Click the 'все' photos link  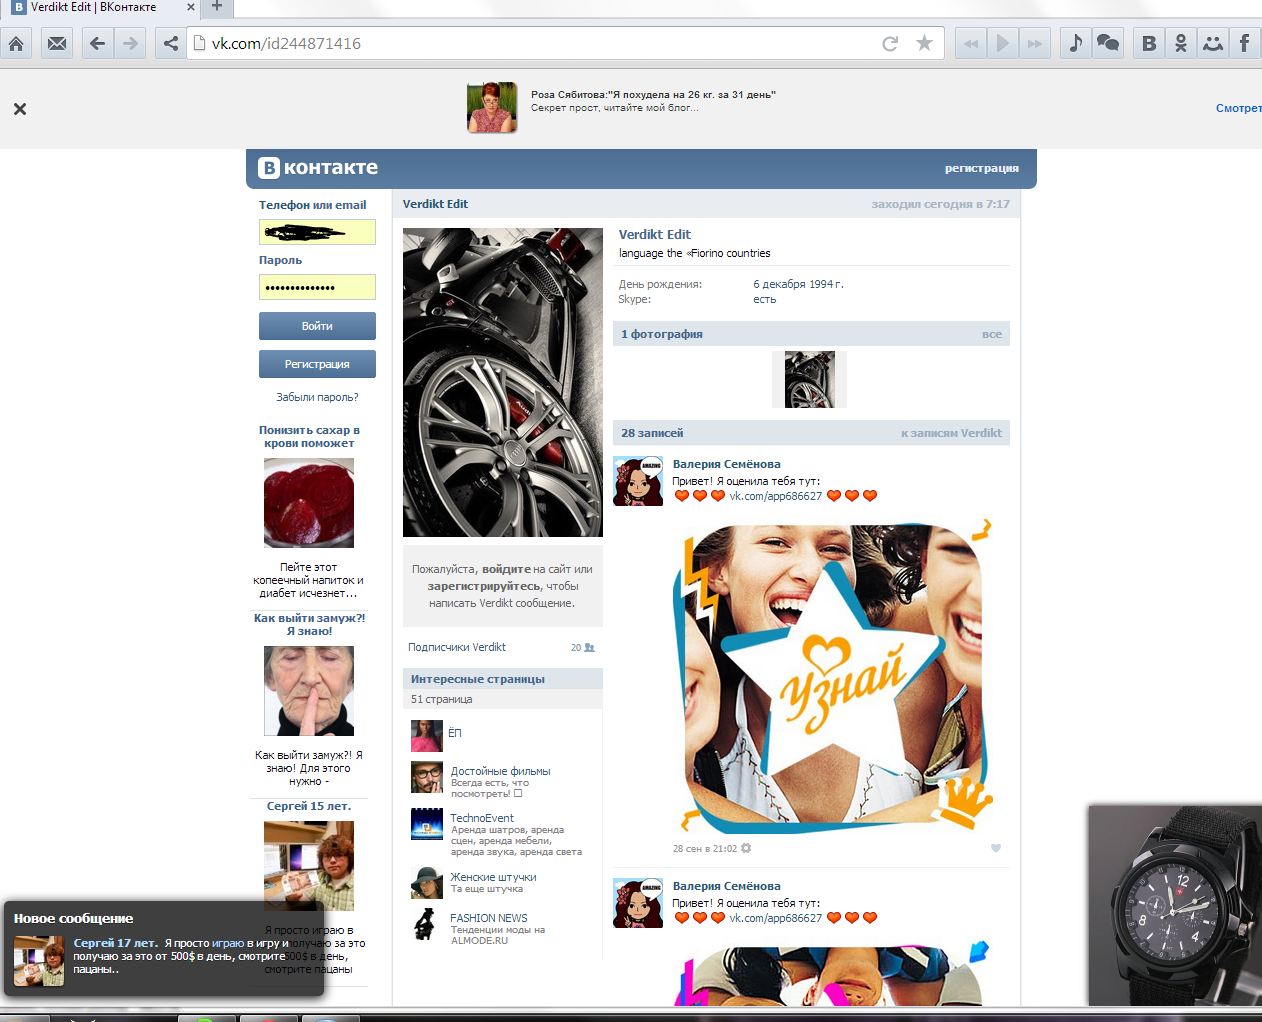tap(991, 334)
